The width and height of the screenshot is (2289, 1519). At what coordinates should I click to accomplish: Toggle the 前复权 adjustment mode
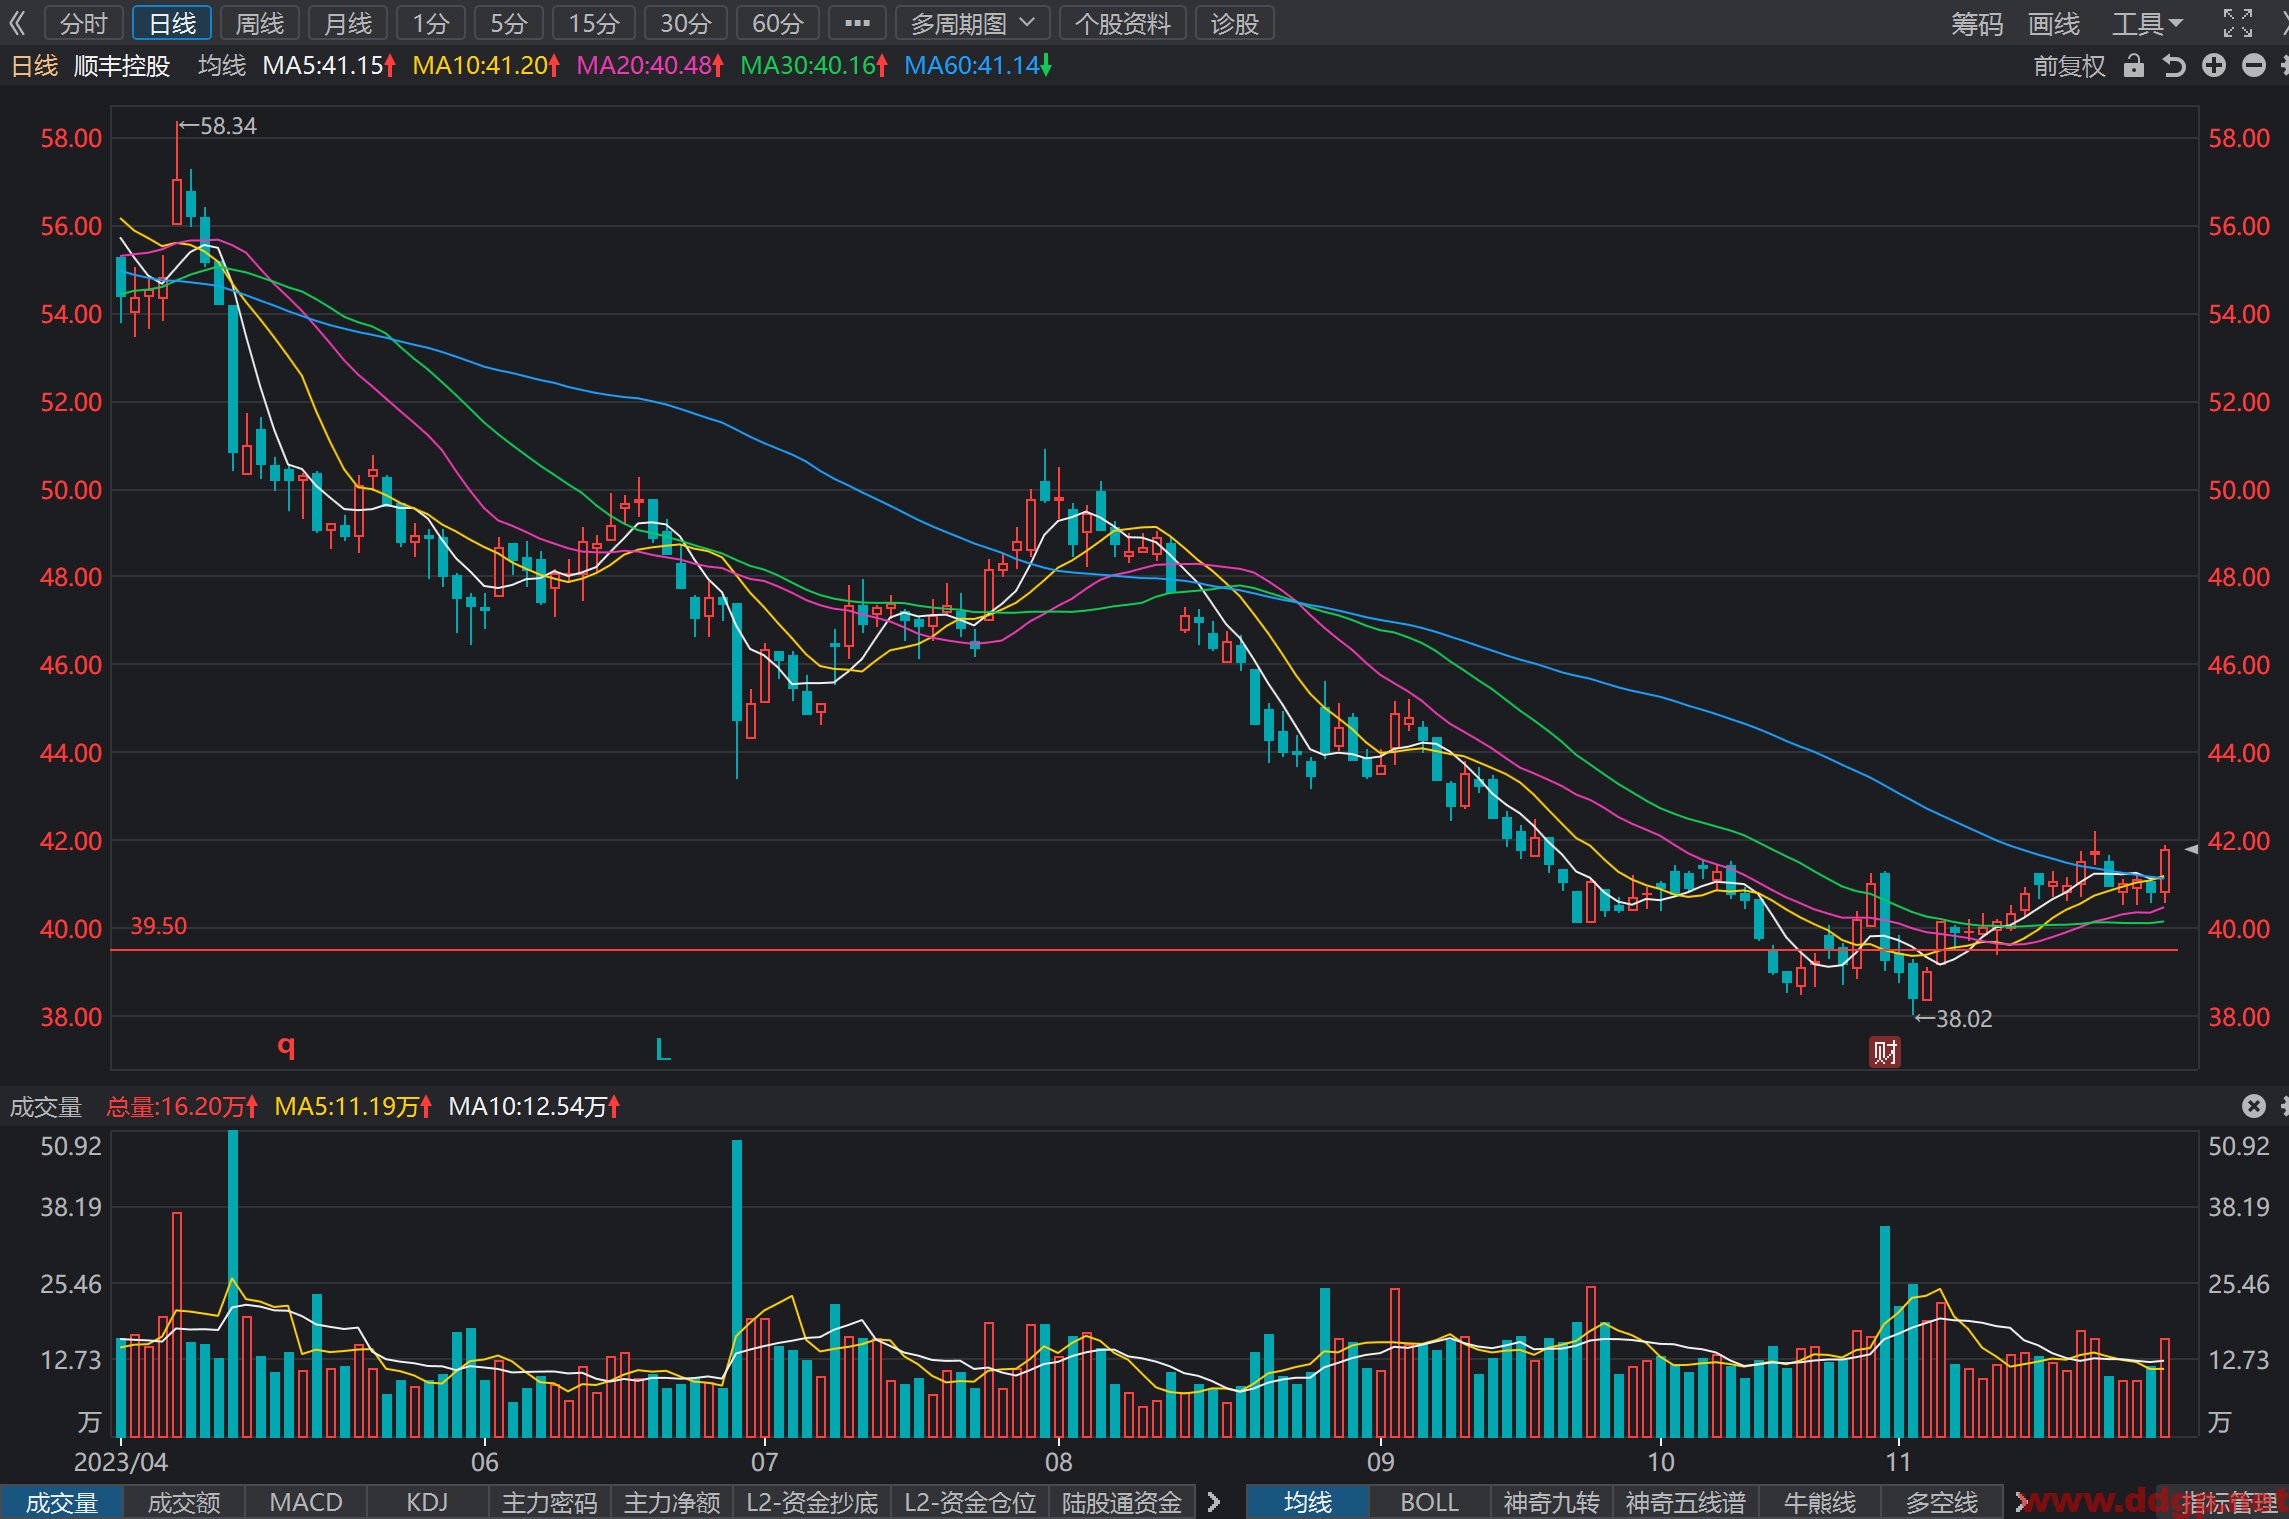point(2069,66)
